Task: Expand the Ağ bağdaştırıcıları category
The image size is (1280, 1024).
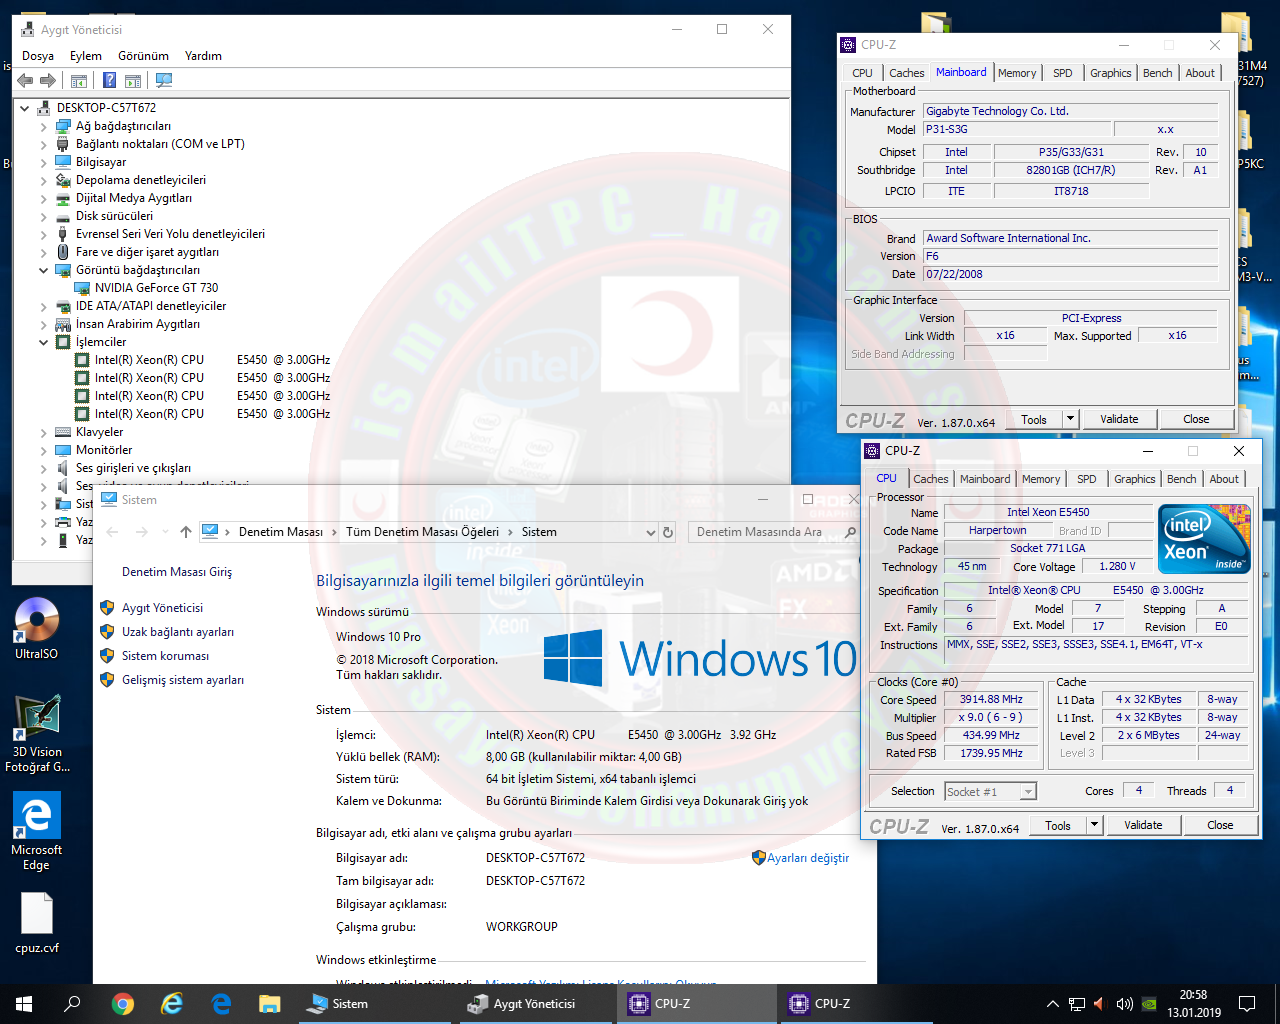Action: point(44,127)
